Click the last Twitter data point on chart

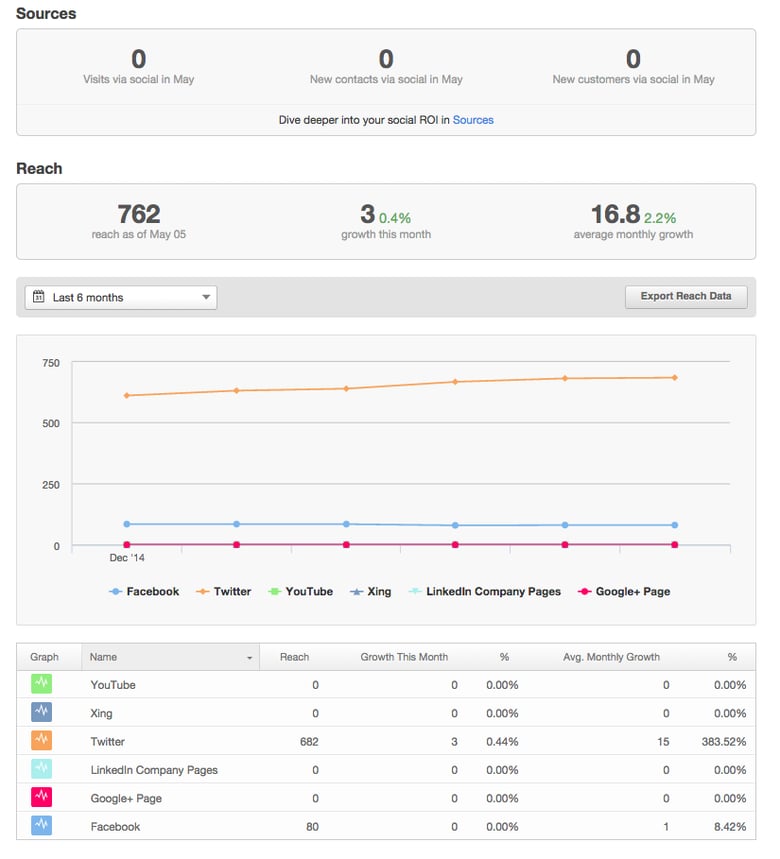[675, 378]
